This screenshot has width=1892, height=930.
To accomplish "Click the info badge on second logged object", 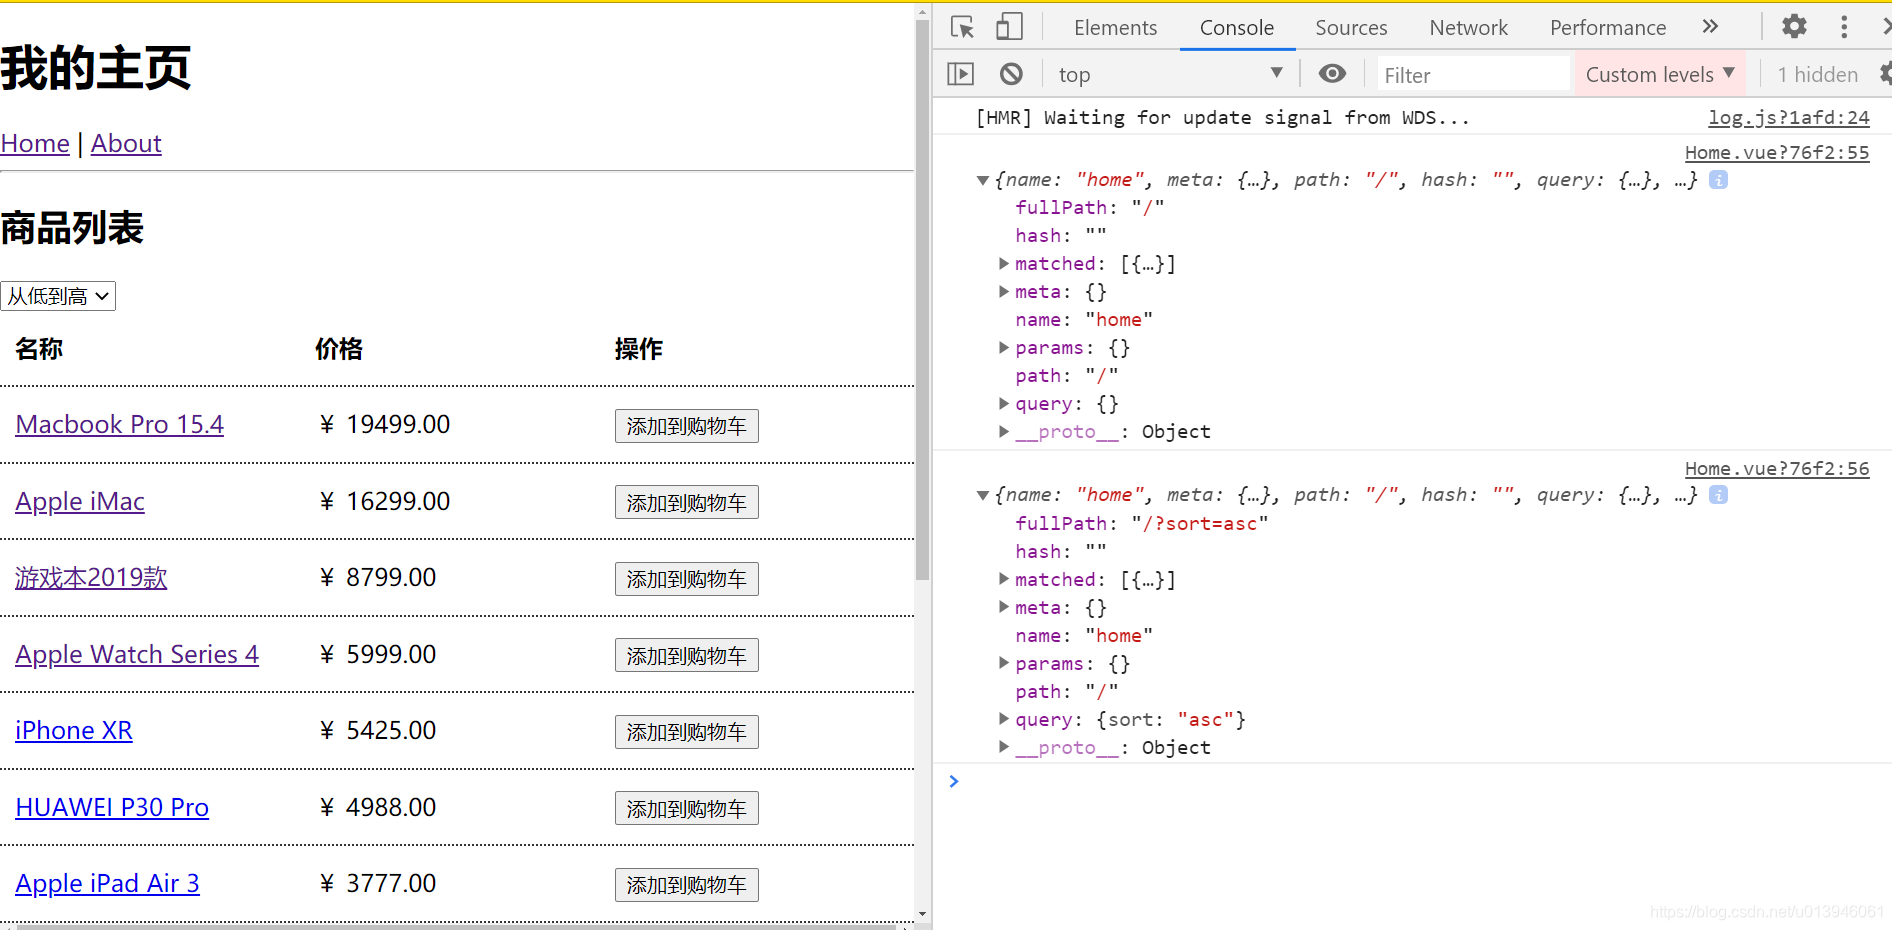I will (1718, 495).
